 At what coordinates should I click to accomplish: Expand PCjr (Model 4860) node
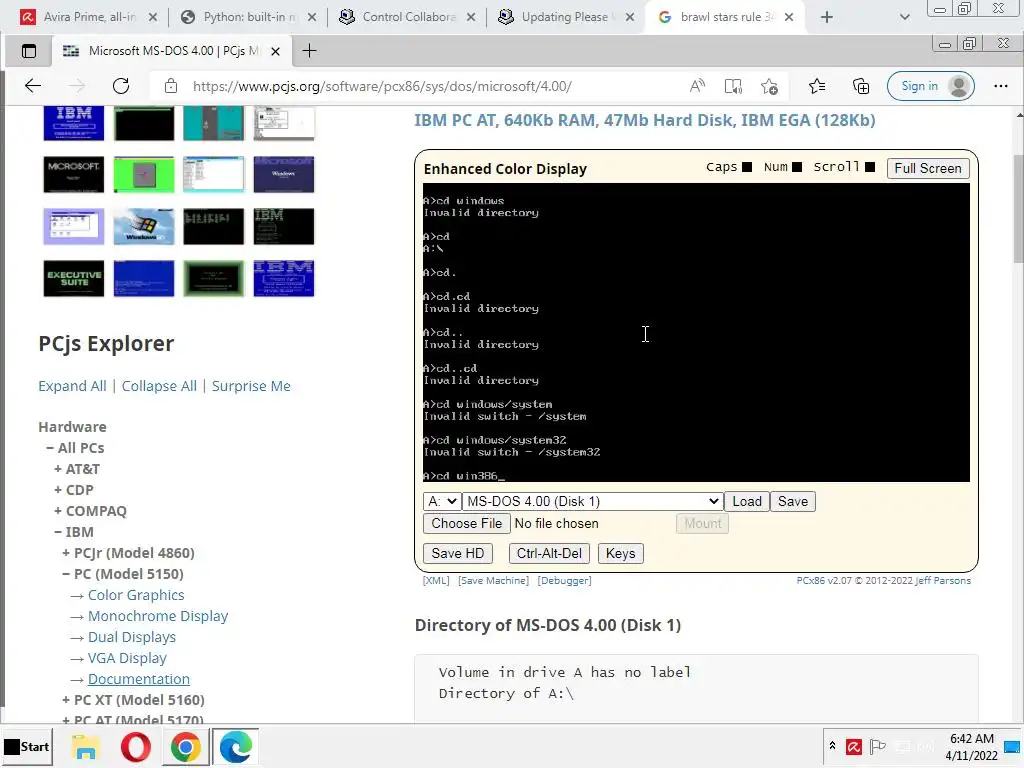click(66, 553)
